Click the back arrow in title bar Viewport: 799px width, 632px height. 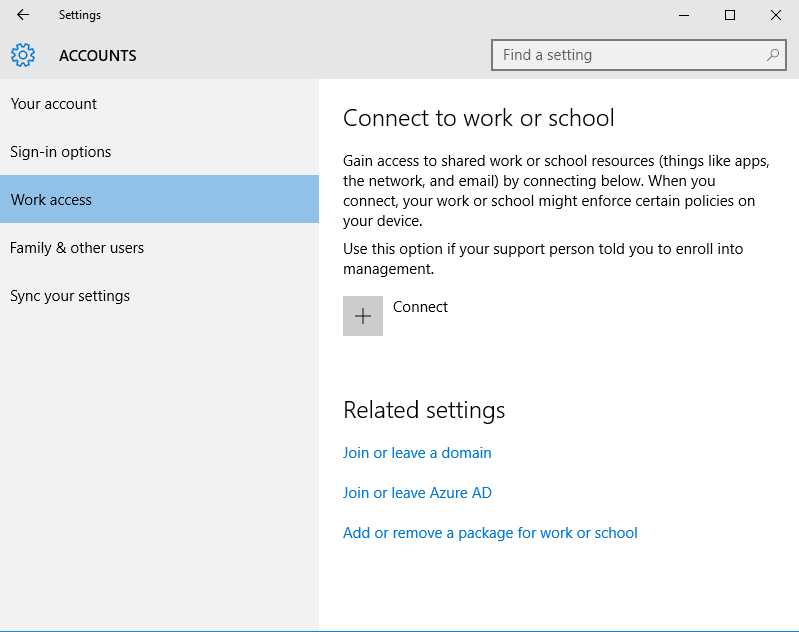pos(23,15)
